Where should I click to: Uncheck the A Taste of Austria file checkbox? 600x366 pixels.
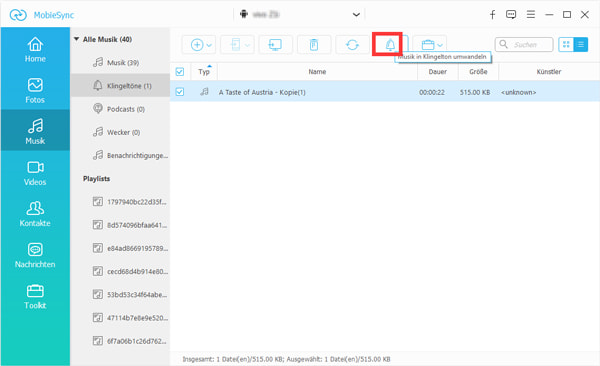pyautogui.click(x=179, y=92)
